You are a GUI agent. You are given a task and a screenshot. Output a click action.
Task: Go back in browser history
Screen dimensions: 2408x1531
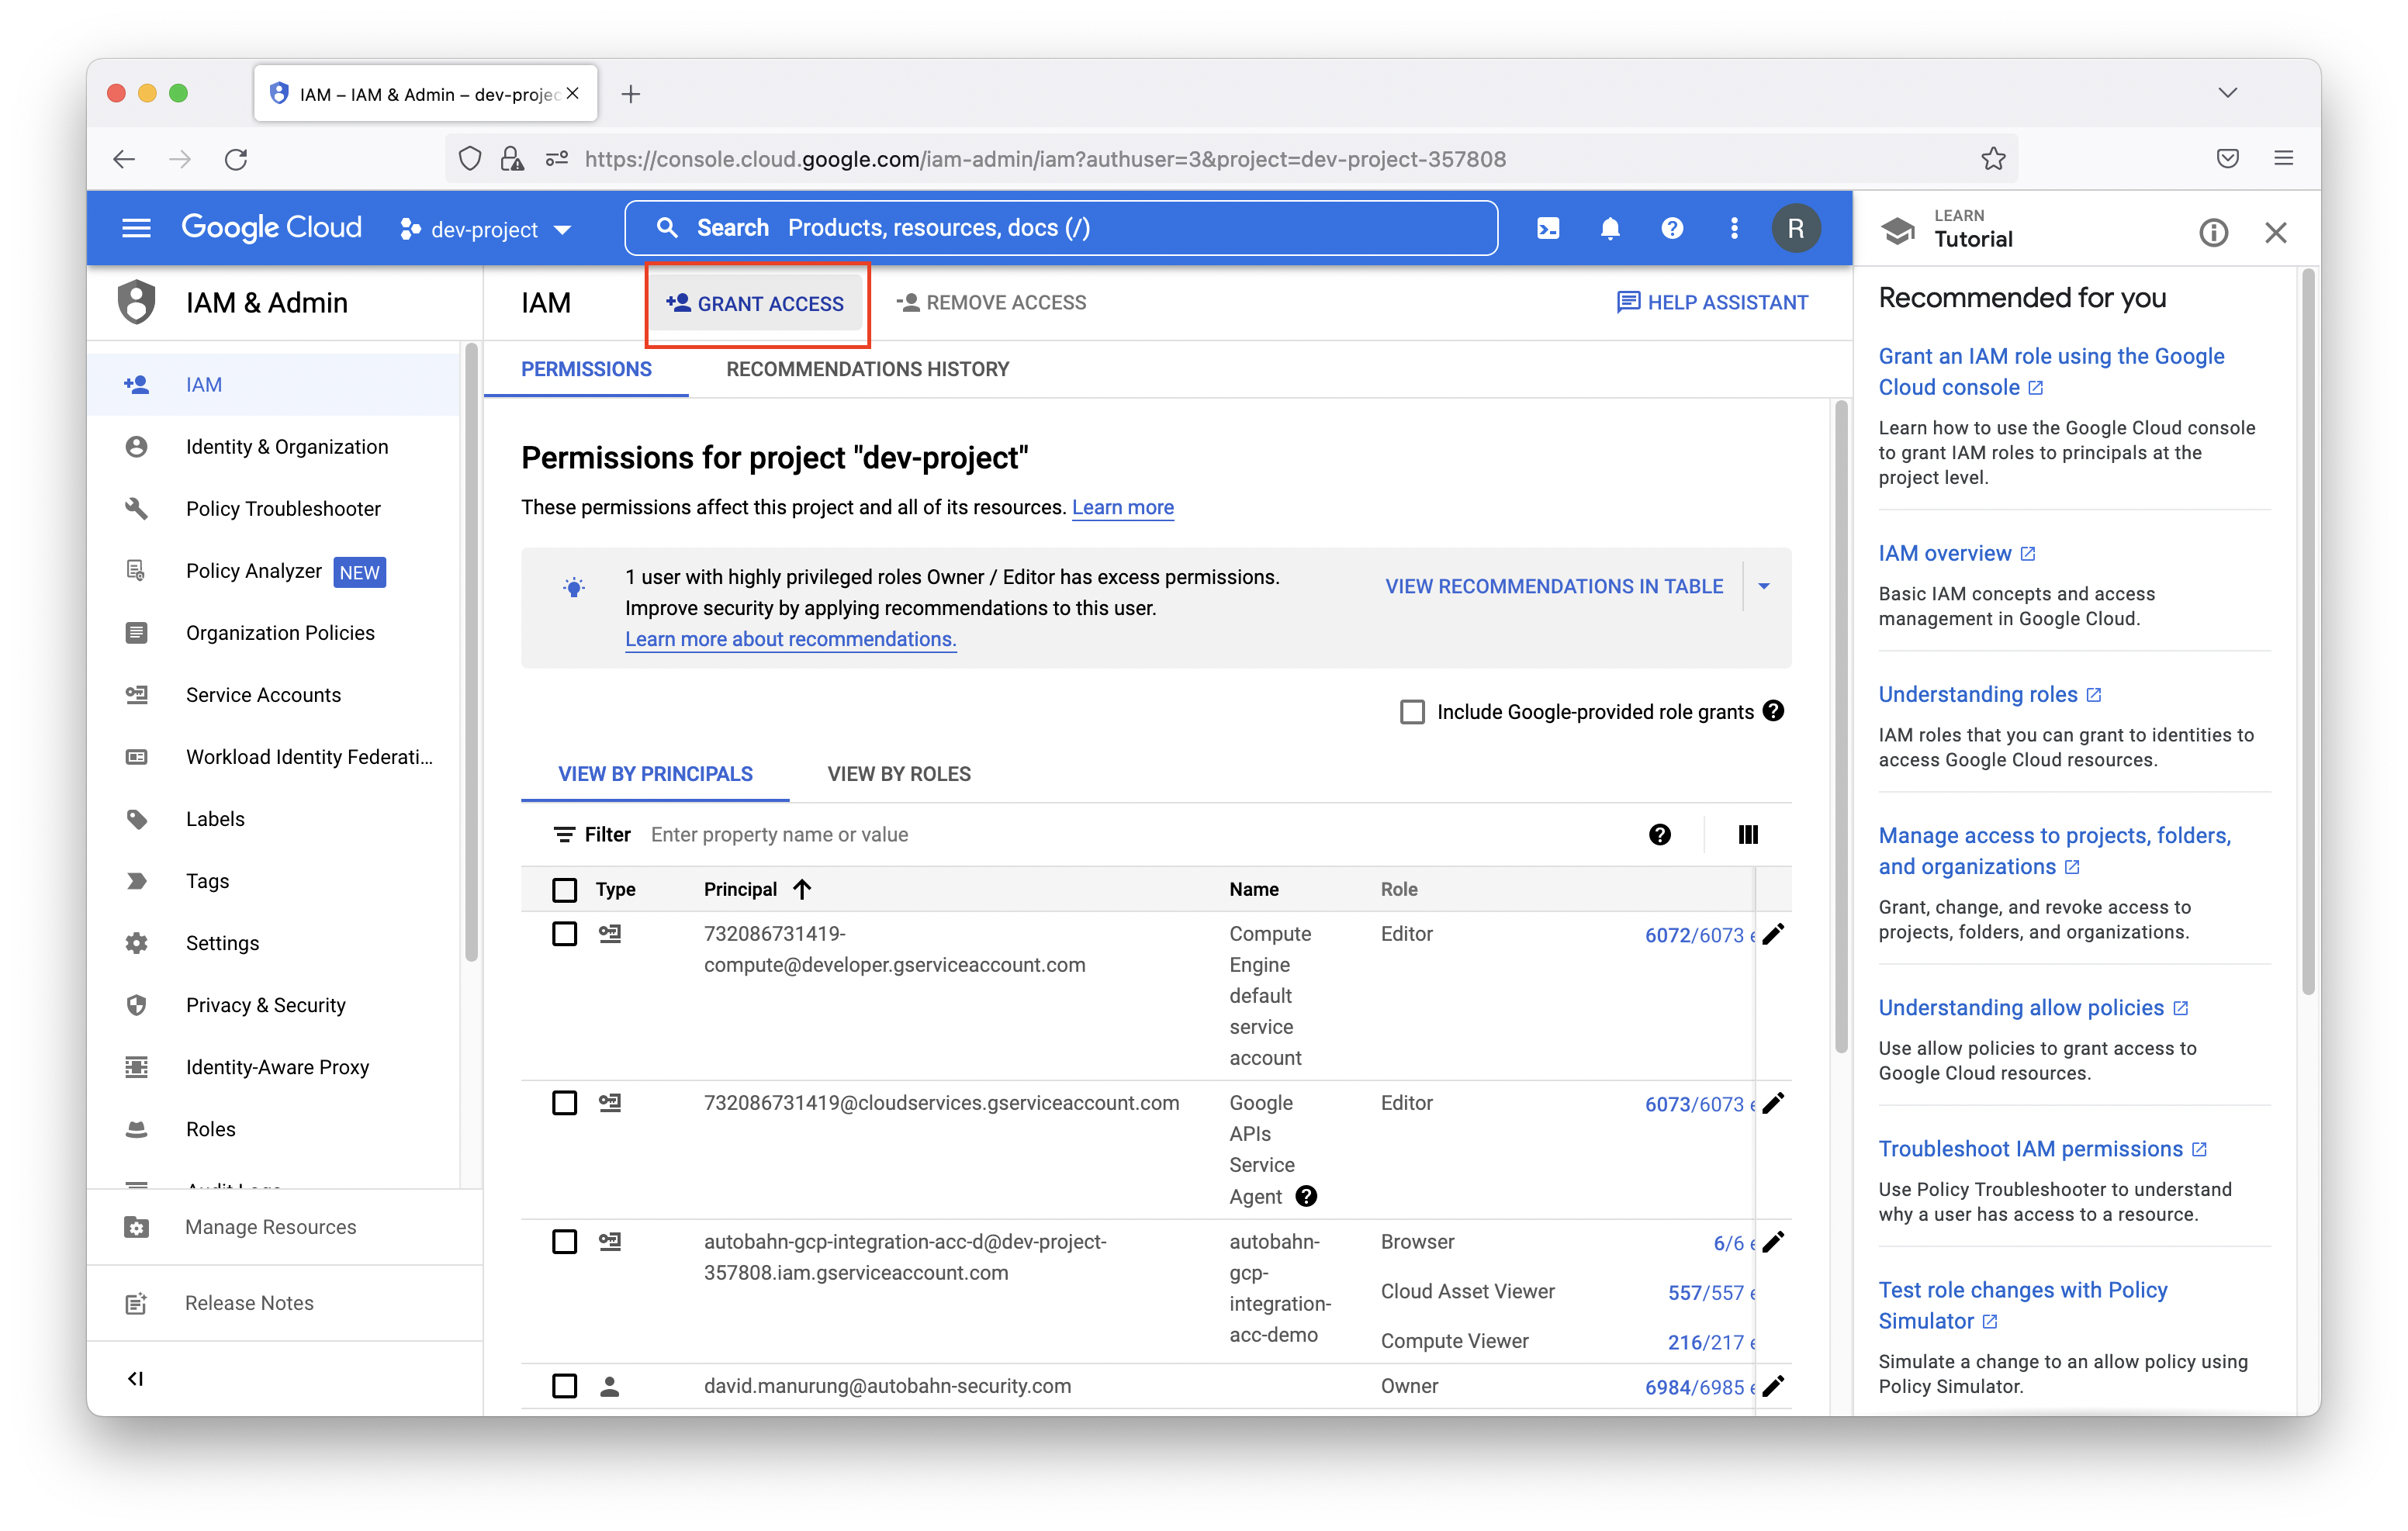point(124,159)
